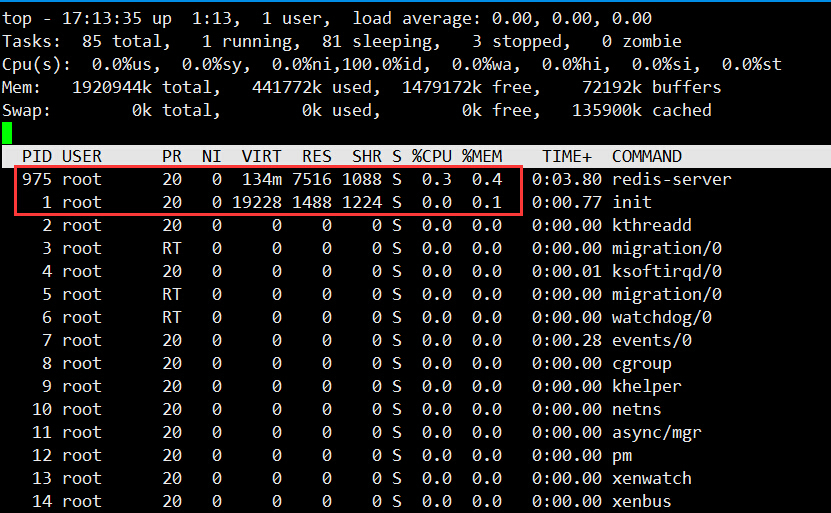Click the ksoftirqd/0 process name

point(666,271)
